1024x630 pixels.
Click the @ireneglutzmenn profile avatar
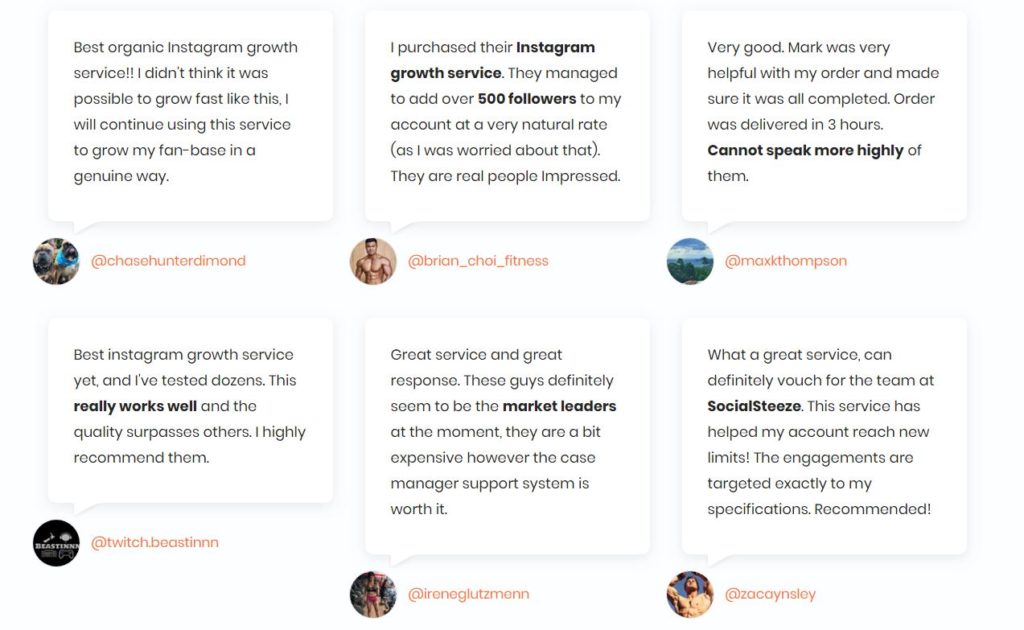click(x=373, y=594)
